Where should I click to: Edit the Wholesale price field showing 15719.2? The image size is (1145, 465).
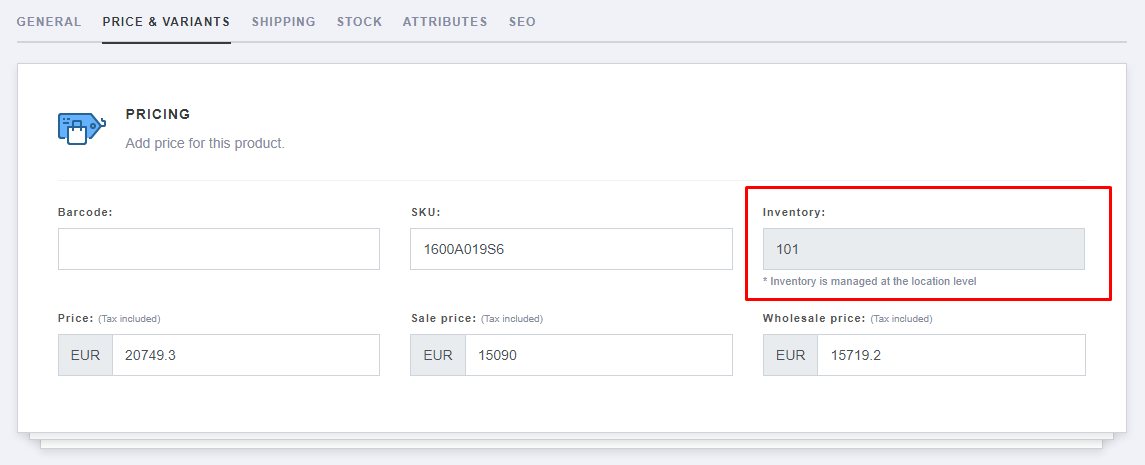pos(951,356)
